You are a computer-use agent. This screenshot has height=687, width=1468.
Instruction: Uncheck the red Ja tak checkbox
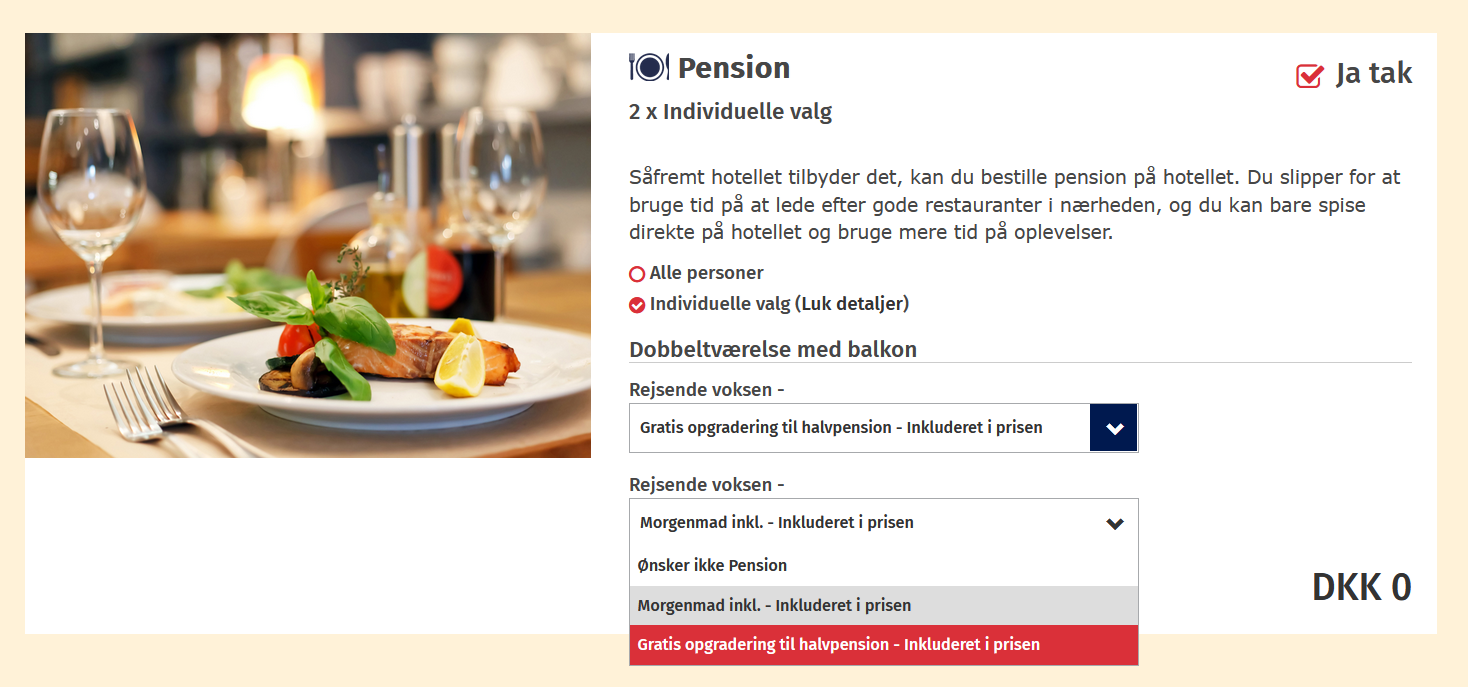(1309, 75)
